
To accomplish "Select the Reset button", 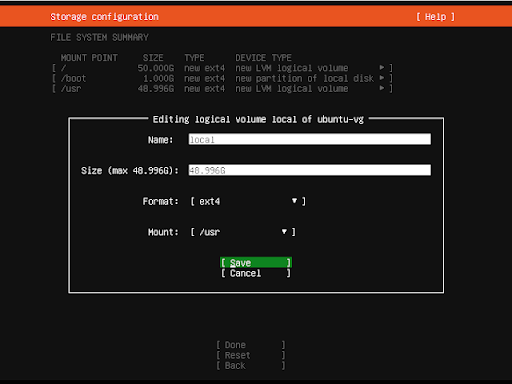I will pos(251,355).
